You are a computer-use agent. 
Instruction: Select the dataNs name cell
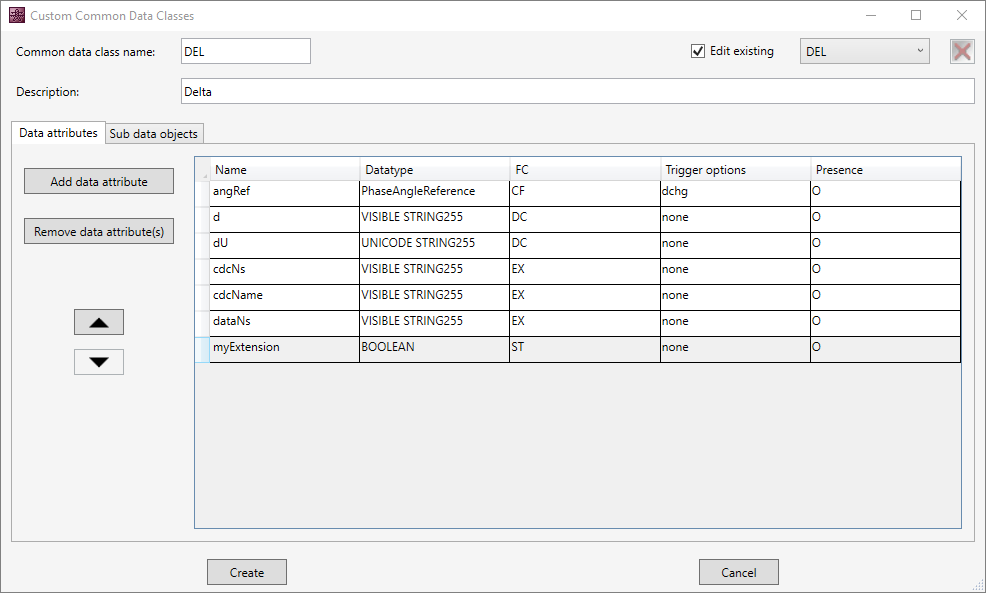pyautogui.click(x=284, y=323)
